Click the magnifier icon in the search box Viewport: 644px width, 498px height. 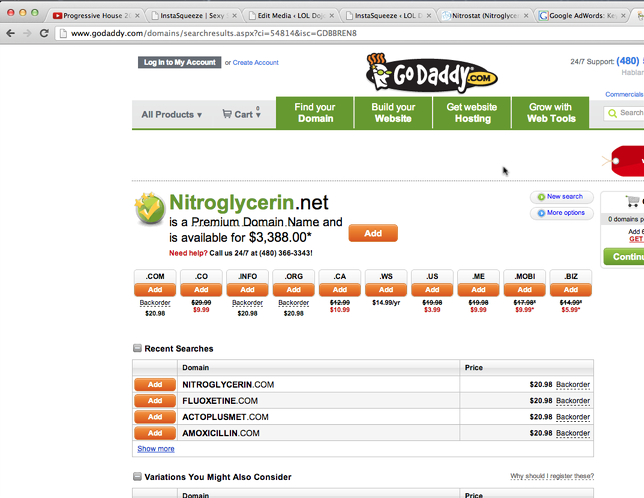coord(611,113)
